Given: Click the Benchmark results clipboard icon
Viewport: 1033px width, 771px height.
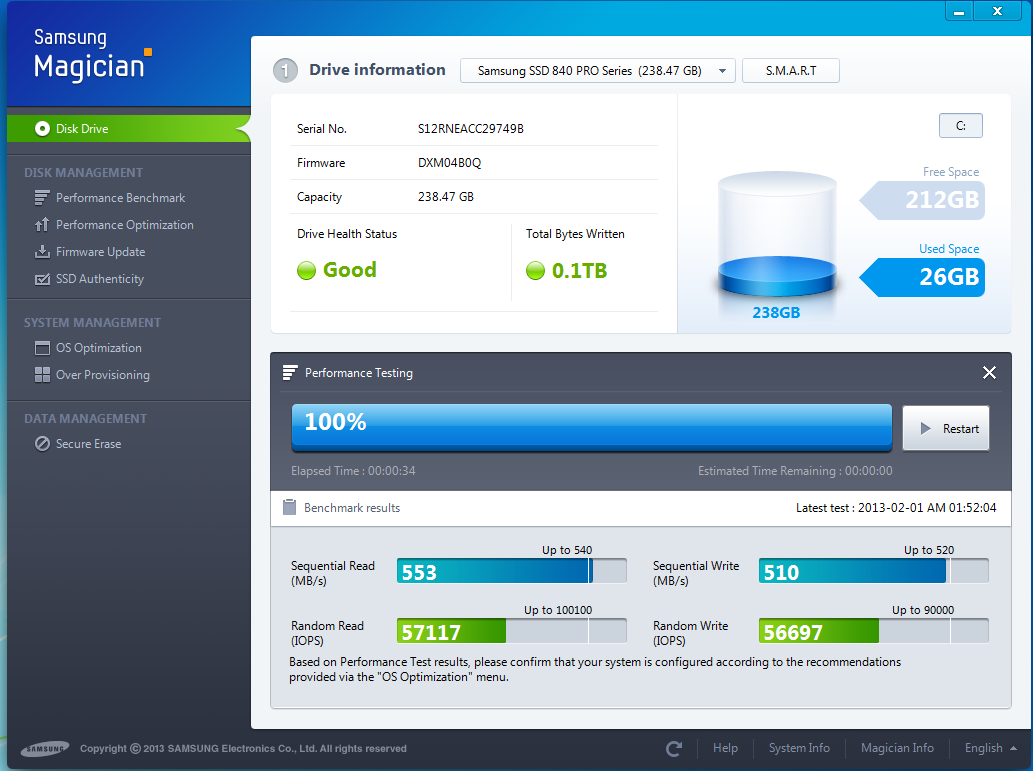Looking at the screenshot, I should click(289, 508).
